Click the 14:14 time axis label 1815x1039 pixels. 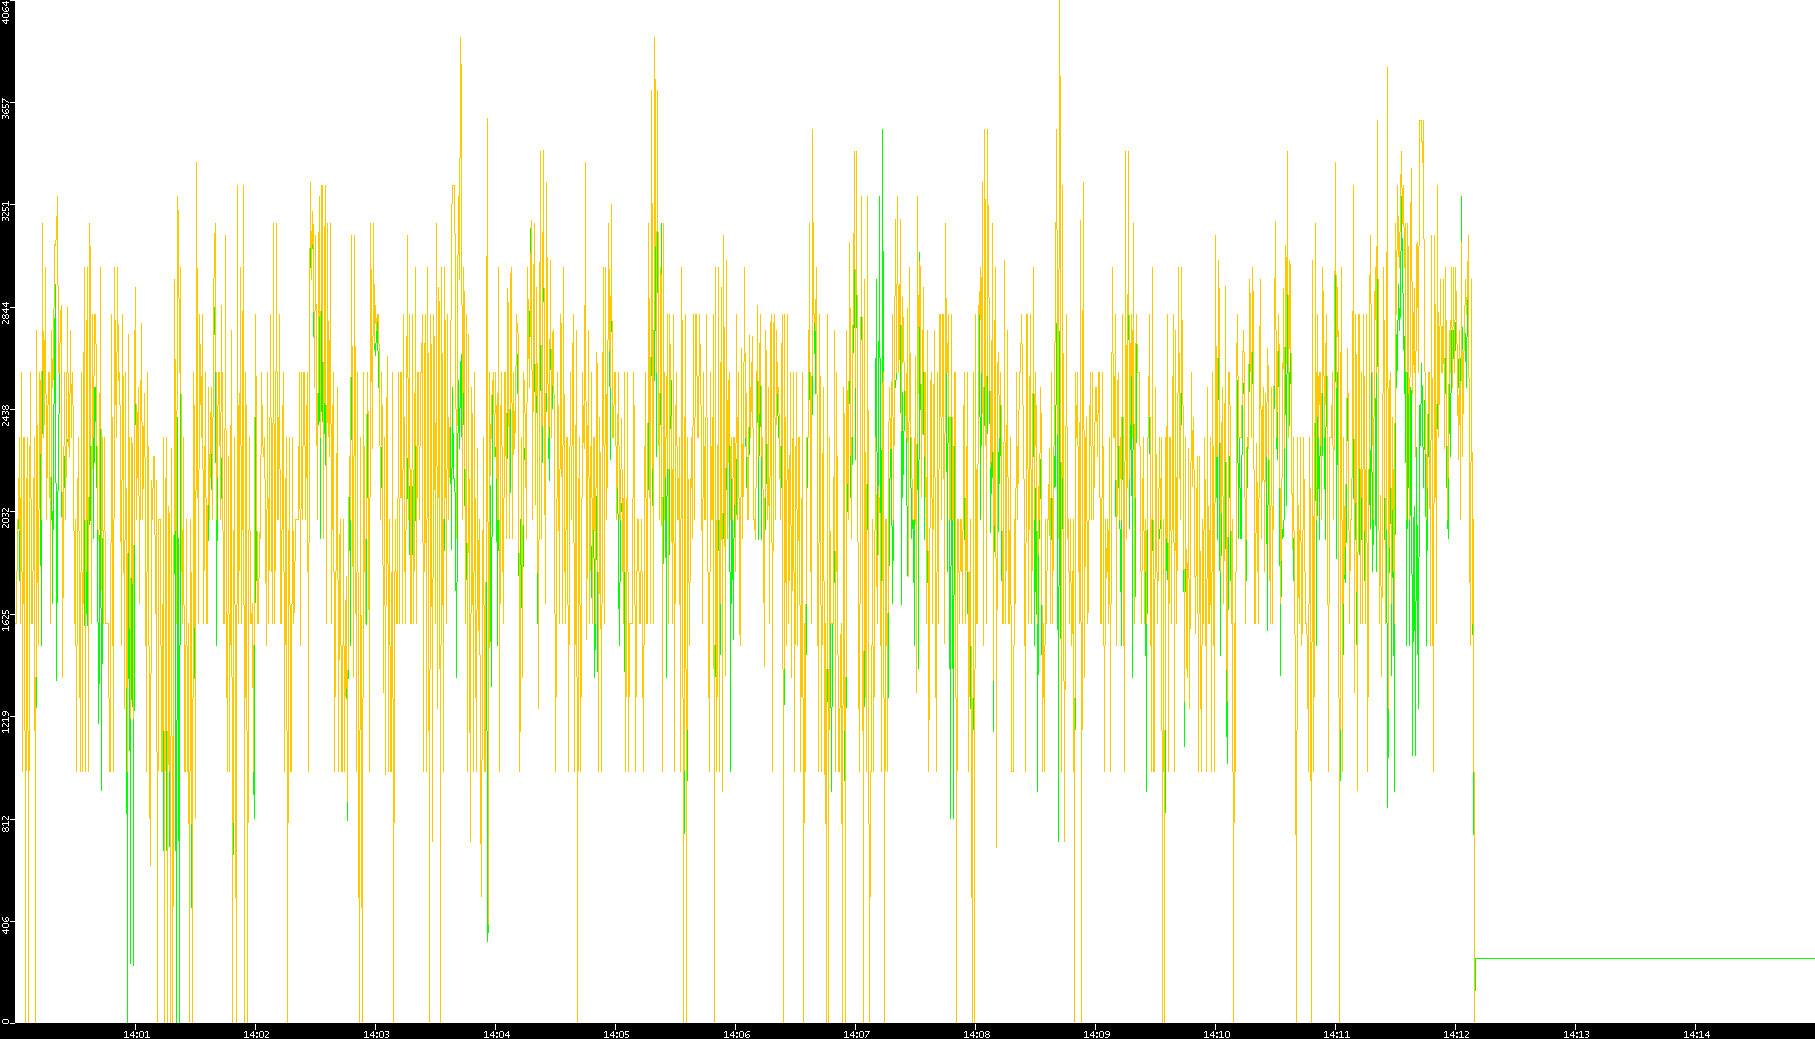pyautogui.click(x=1696, y=1033)
